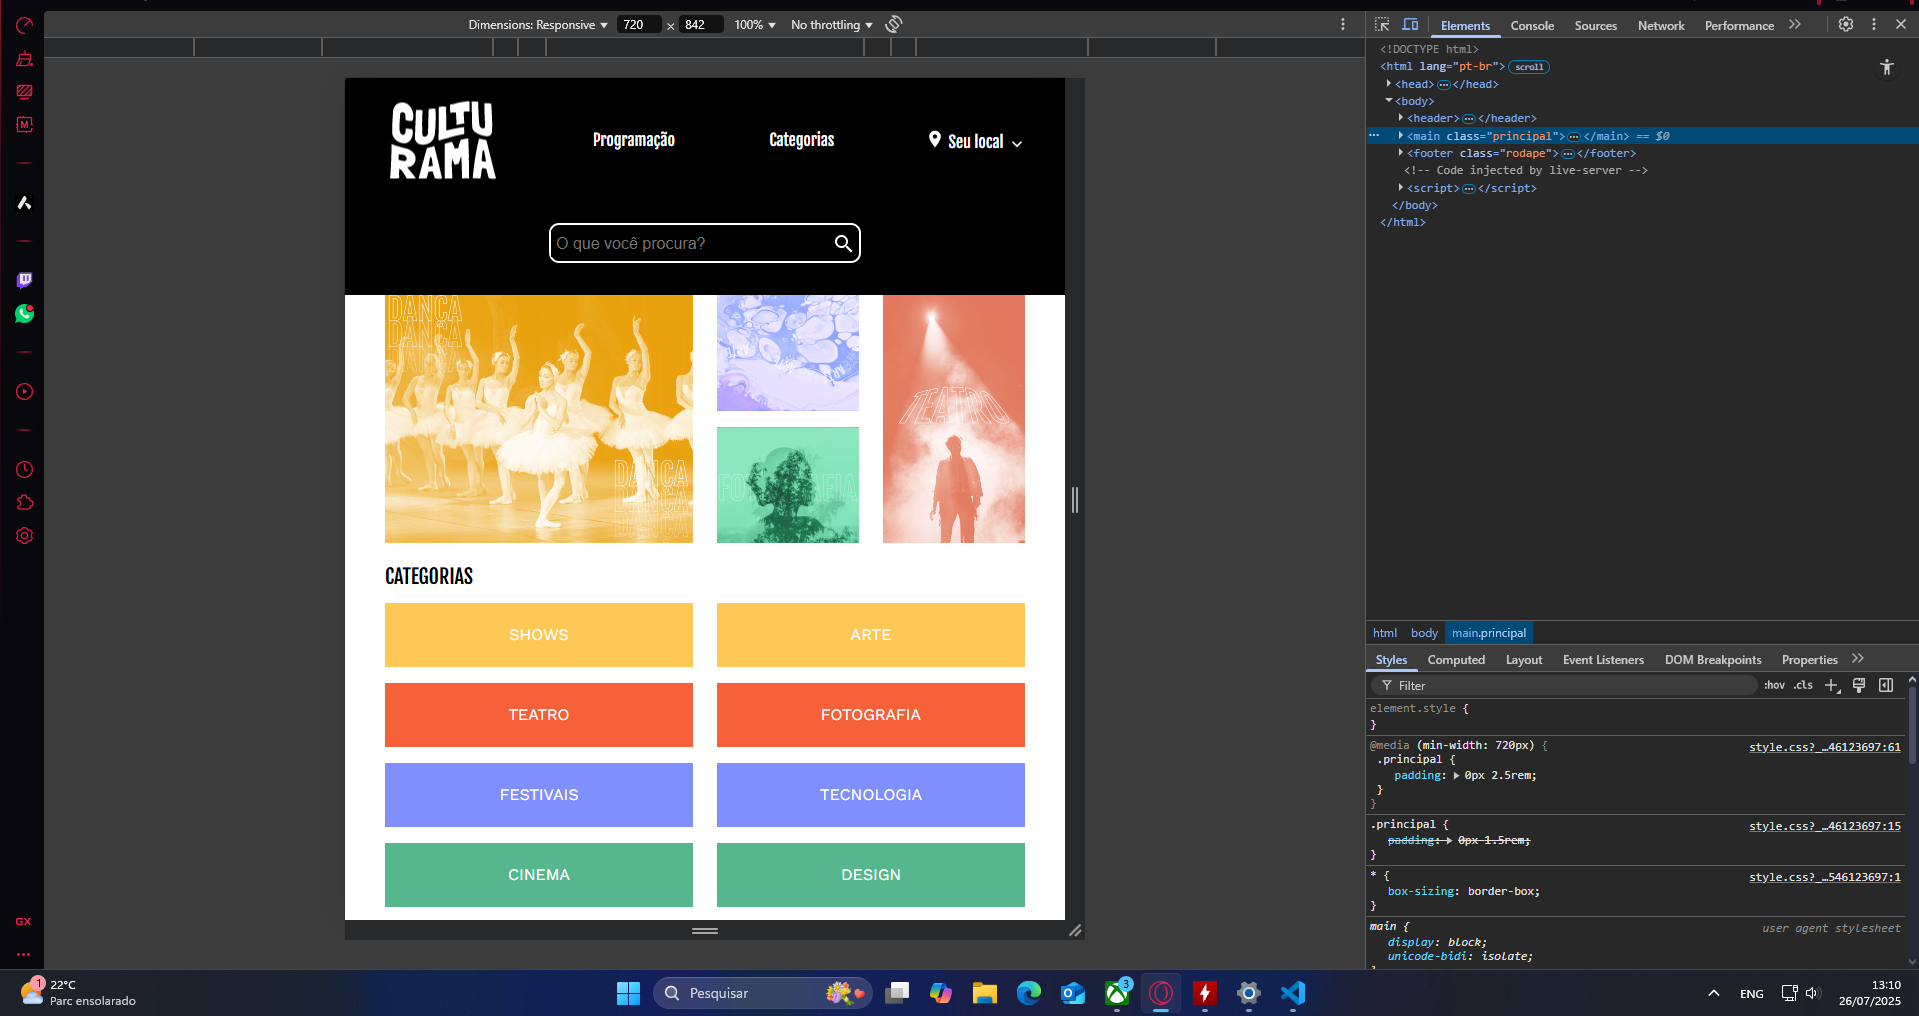1919x1016 pixels.
Task: Switch to the Network tab
Action: tap(1661, 26)
